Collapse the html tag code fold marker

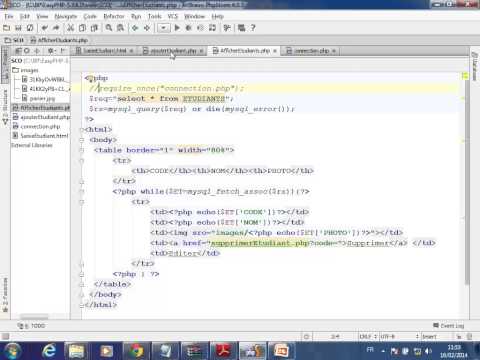pos(82,129)
